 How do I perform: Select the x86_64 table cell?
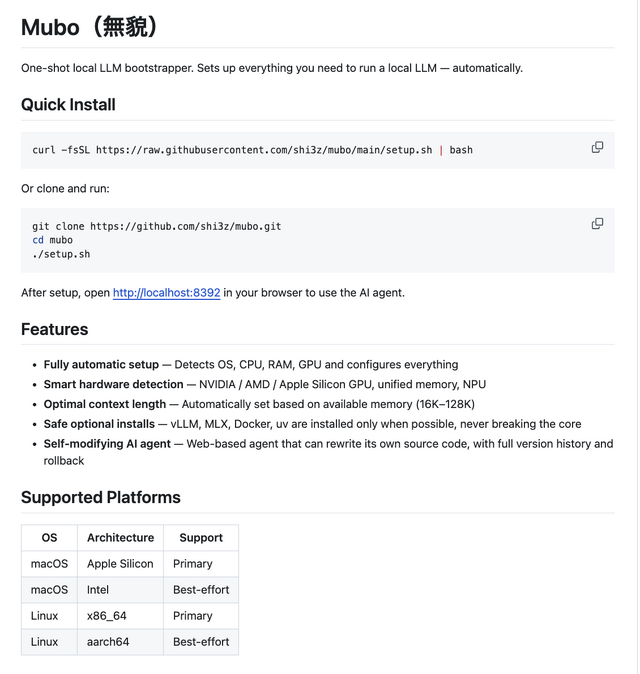coord(107,616)
